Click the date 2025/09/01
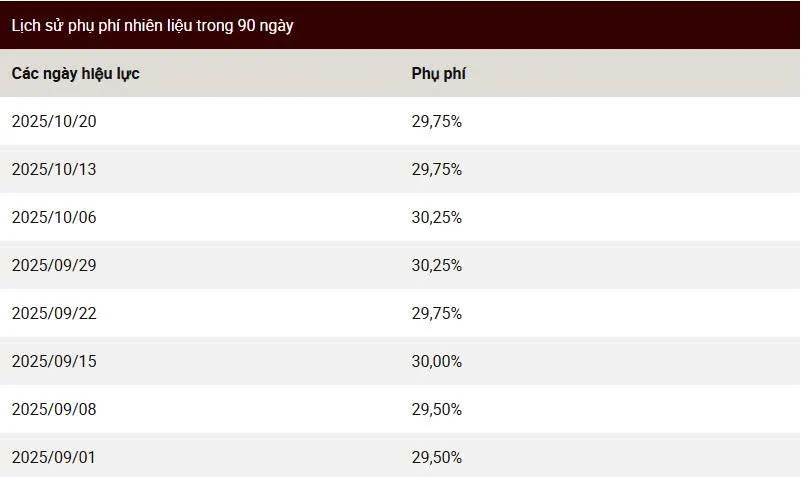801x477 pixels. [54, 457]
